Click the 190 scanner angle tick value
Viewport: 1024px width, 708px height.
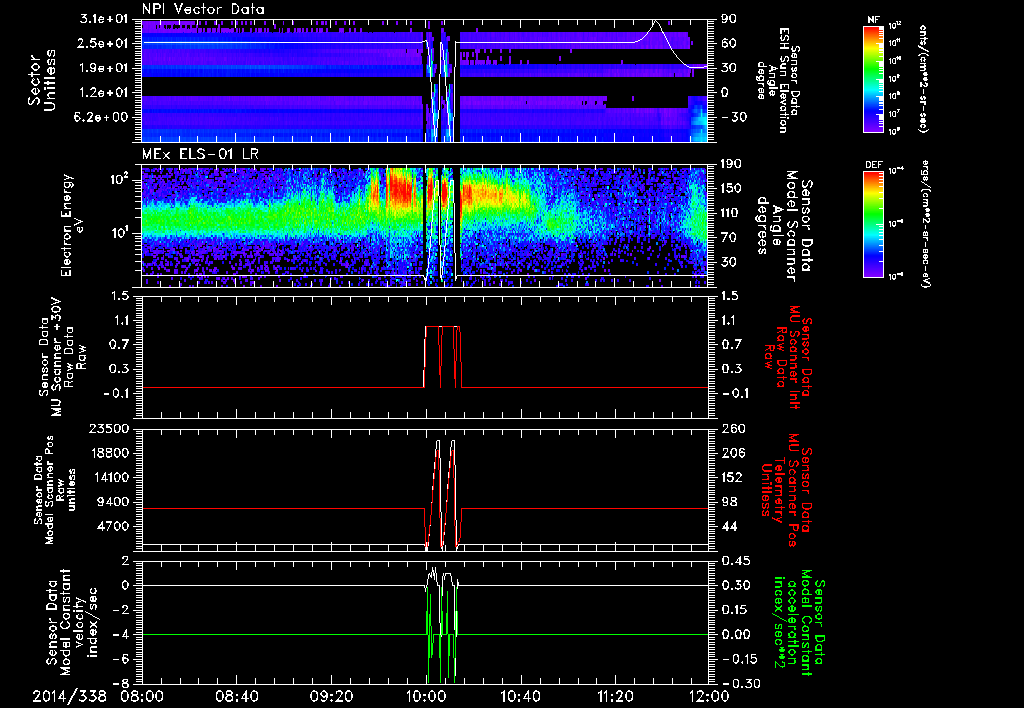coord(732,164)
